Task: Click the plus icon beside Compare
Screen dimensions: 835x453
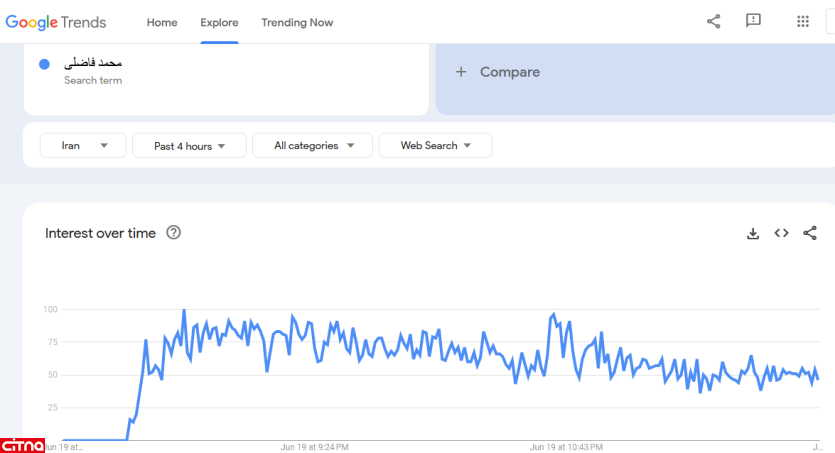Action: coord(461,72)
